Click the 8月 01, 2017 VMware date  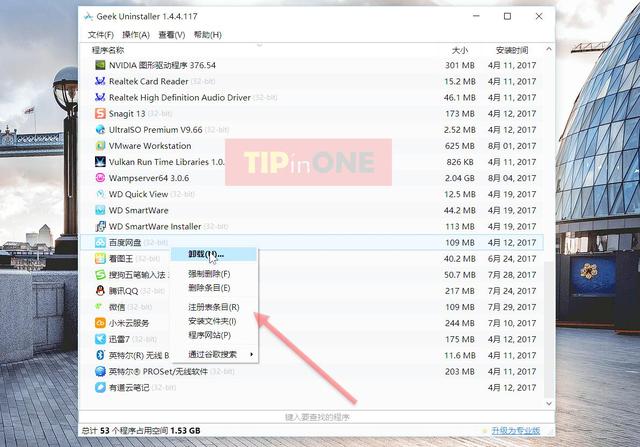[x=512, y=146]
